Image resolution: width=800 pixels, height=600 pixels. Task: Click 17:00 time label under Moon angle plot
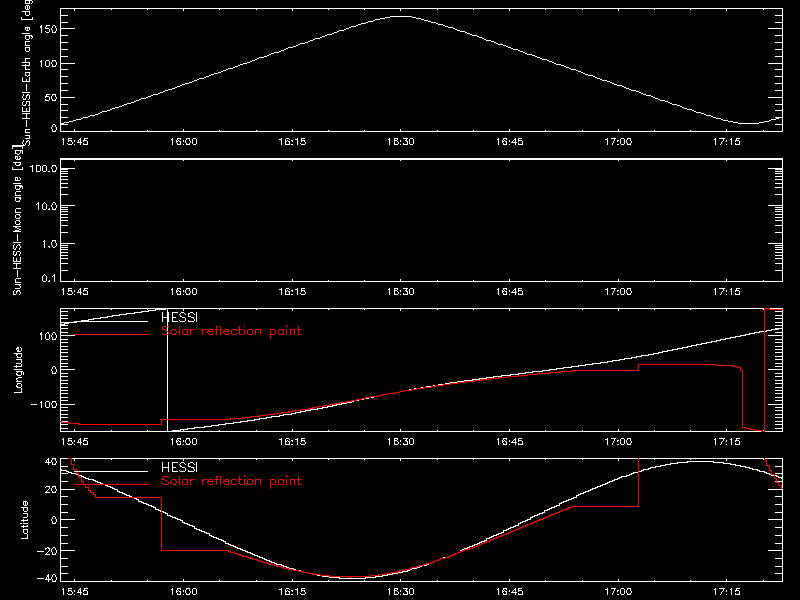(x=618, y=292)
